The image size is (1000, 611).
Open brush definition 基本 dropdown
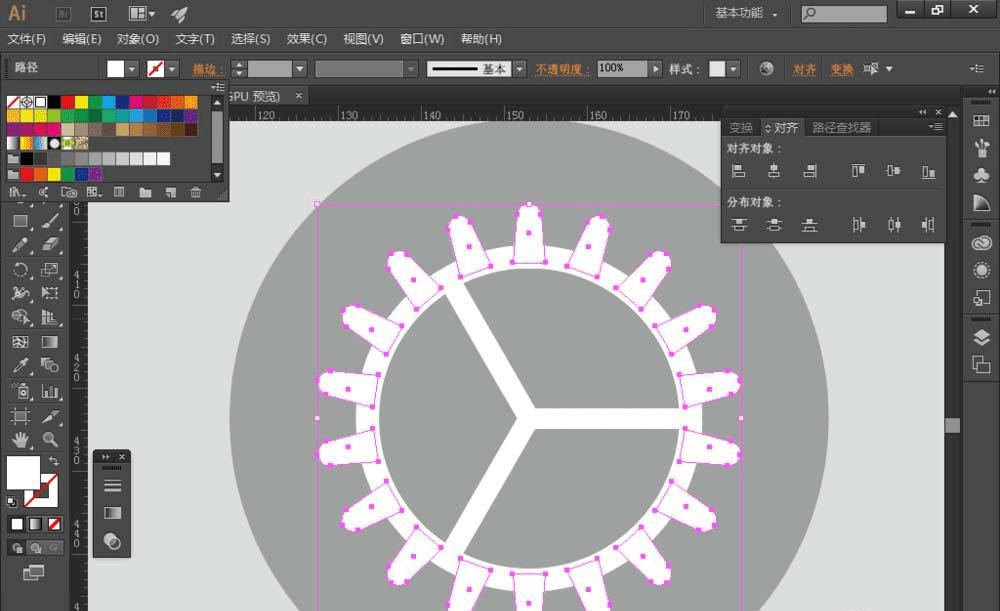pyautogui.click(x=520, y=69)
